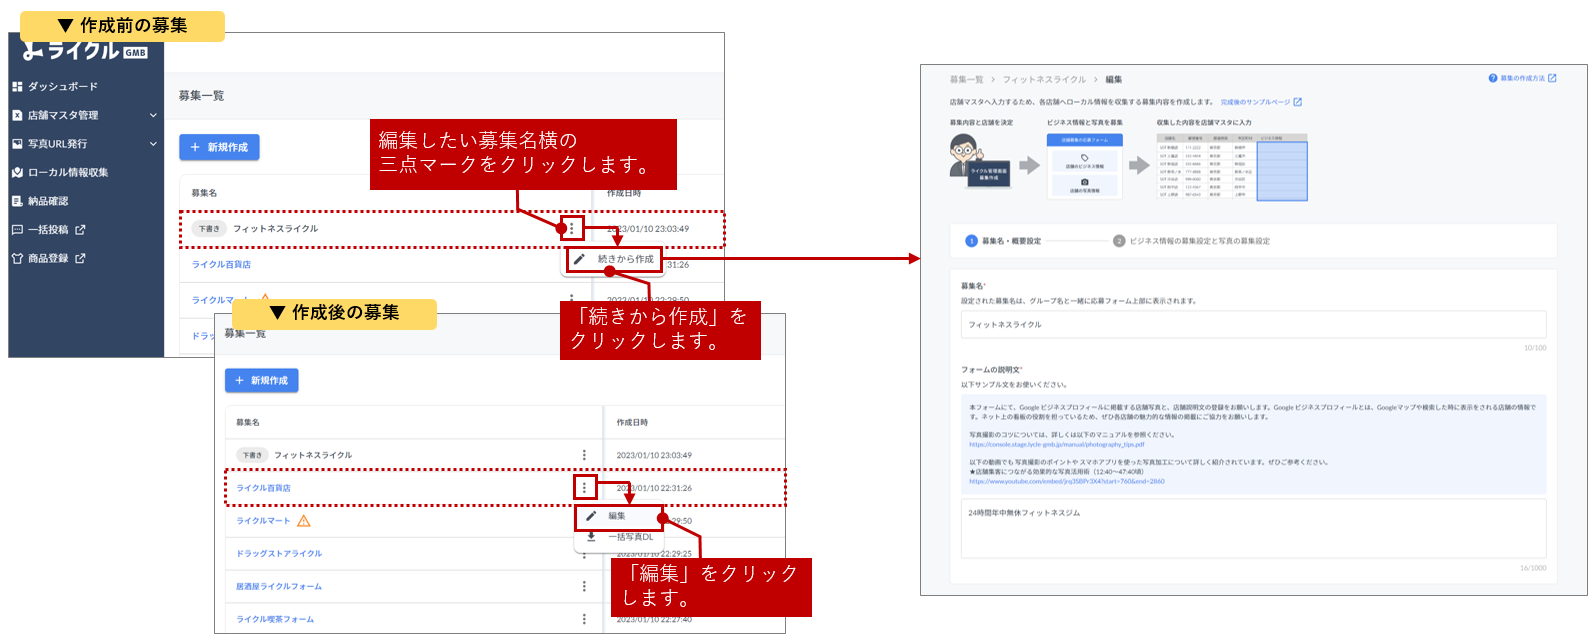Choose 編集 in the context menu
The image size is (1596, 643).
tap(617, 516)
